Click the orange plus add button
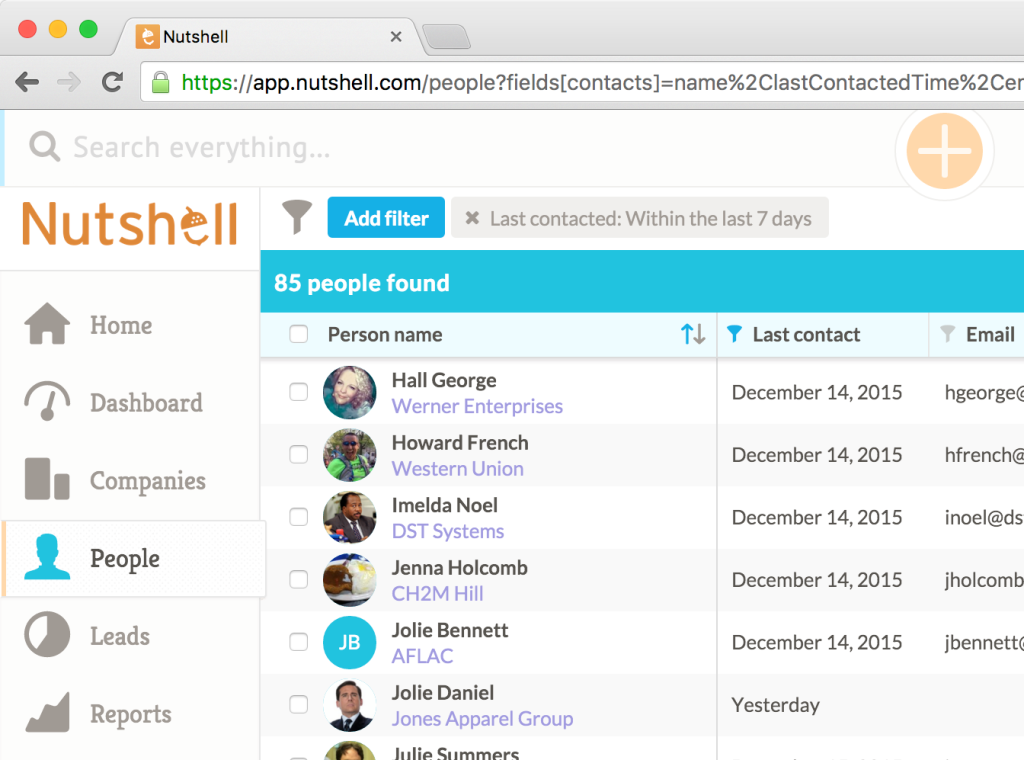This screenshot has height=760, width=1024. click(x=944, y=151)
